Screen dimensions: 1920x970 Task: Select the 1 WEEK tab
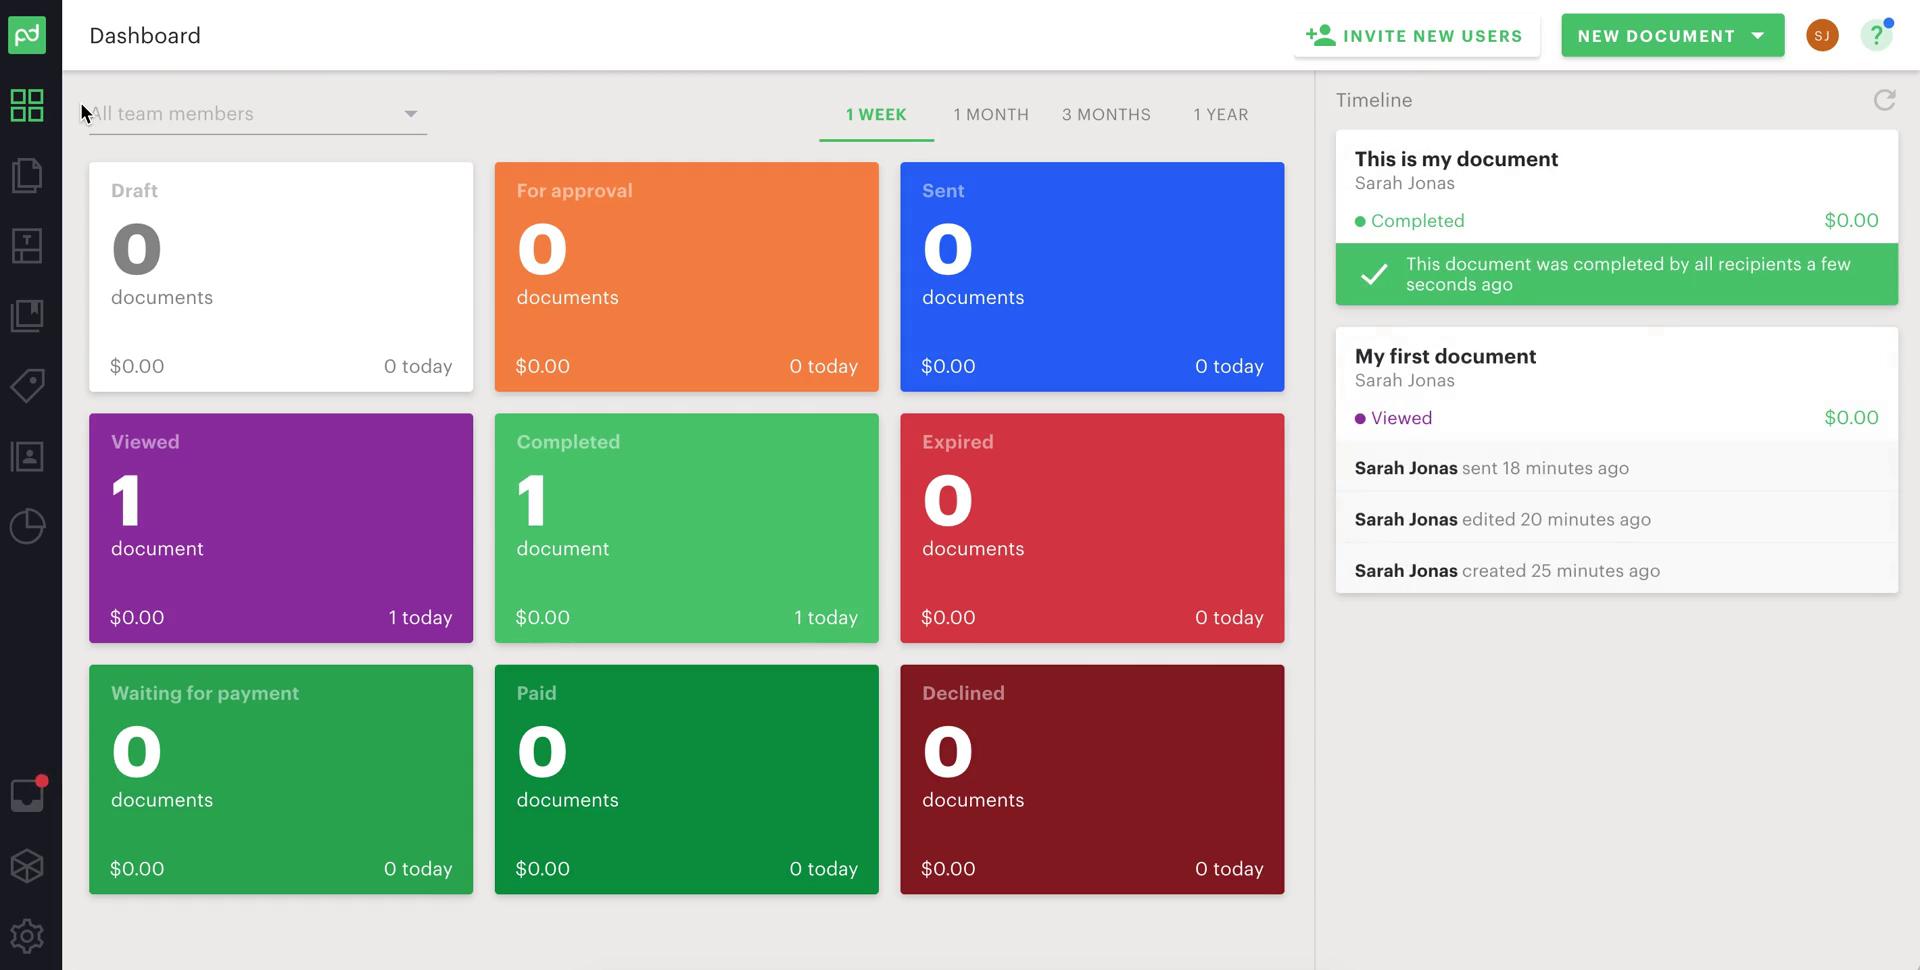pyautogui.click(x=876, y=114)
